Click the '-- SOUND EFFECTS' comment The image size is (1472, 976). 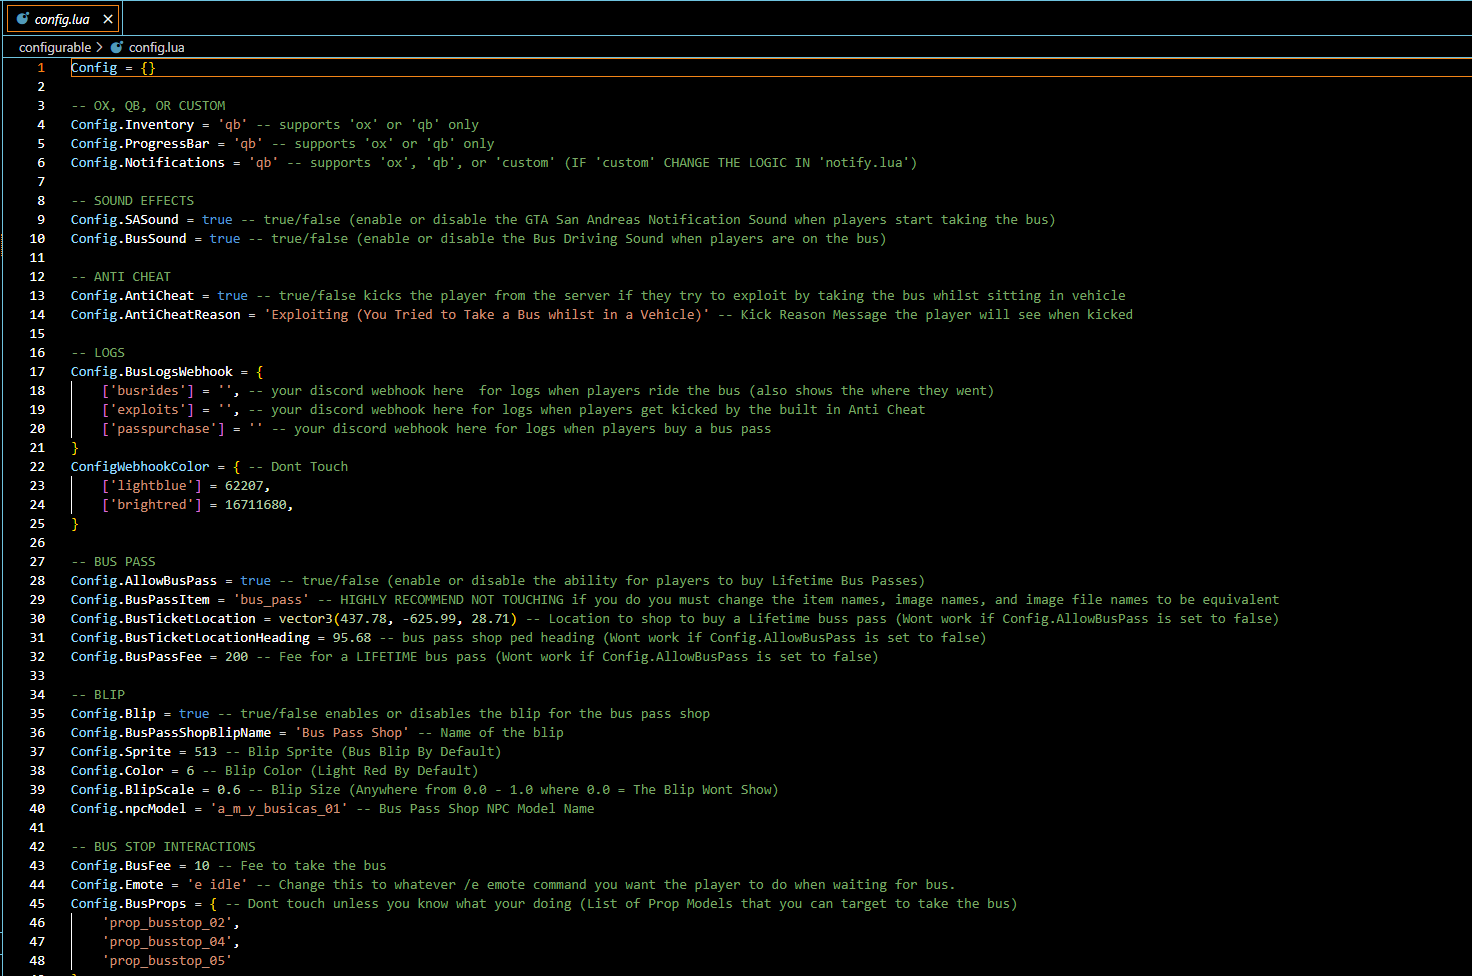133,201
